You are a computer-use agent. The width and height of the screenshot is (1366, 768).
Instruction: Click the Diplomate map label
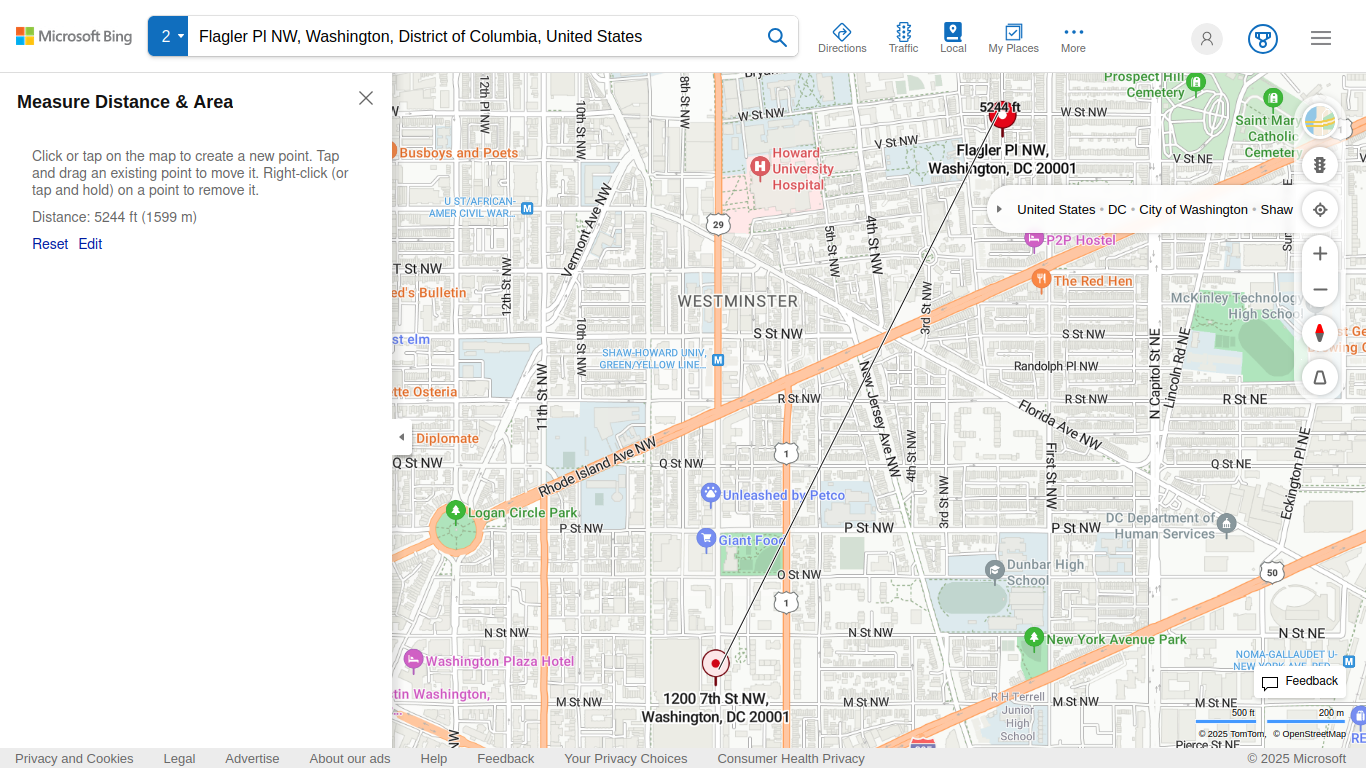tap(447, 438)
